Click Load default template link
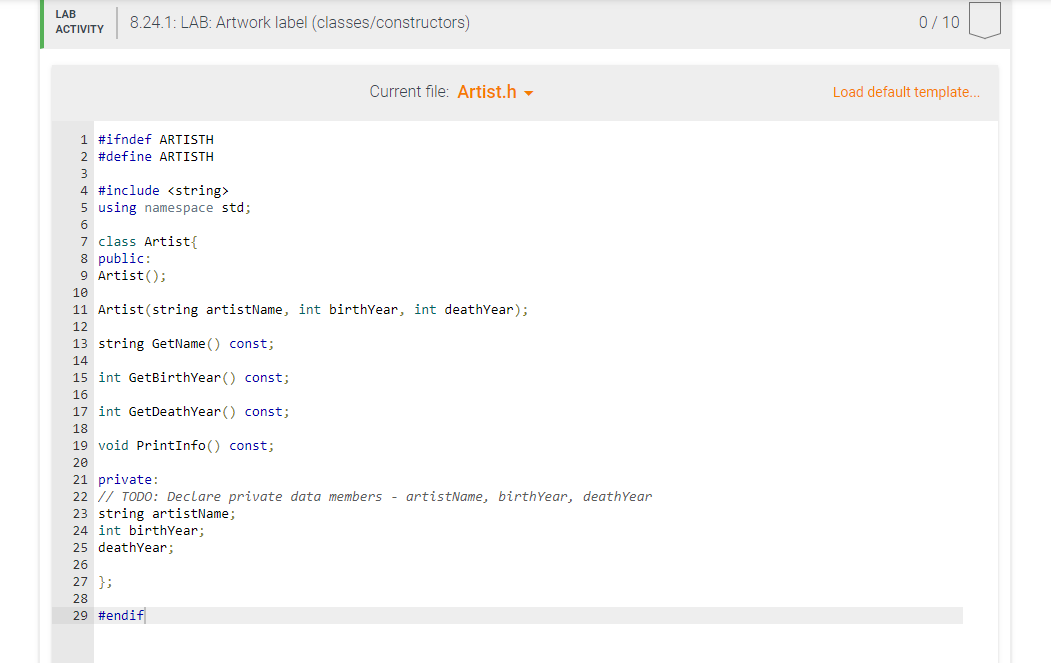This screenshot has width=1051, height=663. tap(906, 92)
